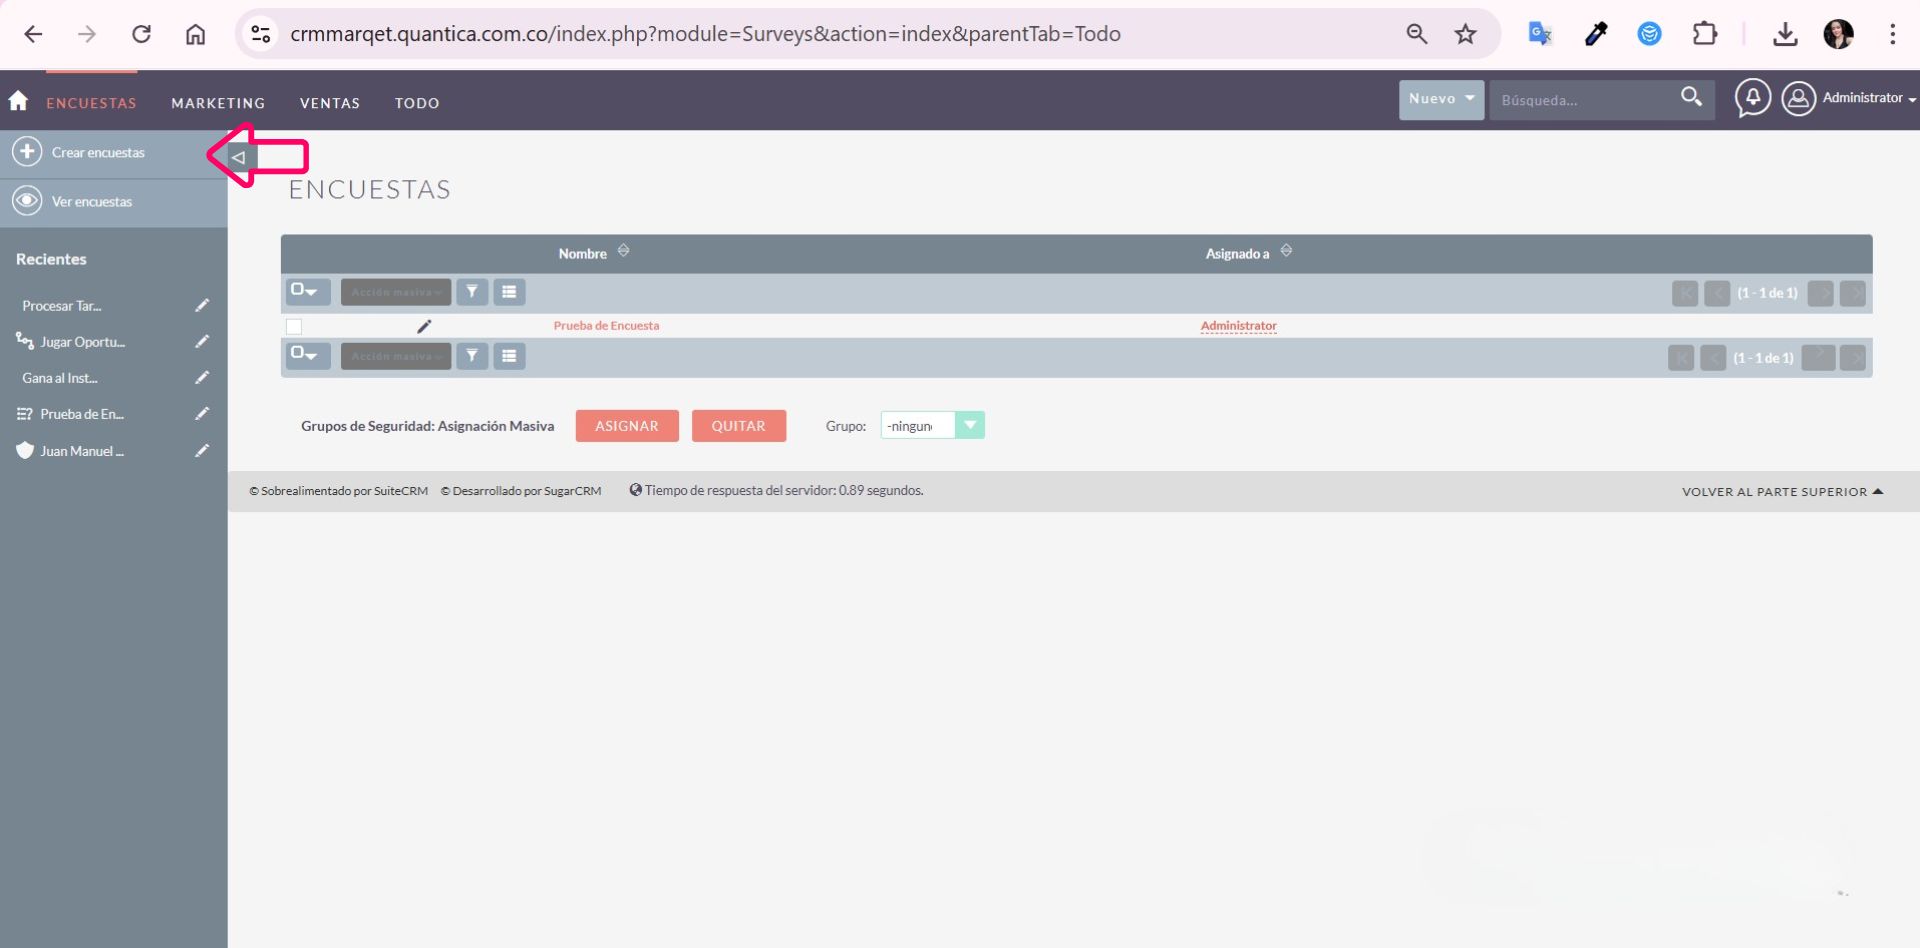1920x948 pixels.
Task: Open the top column chooser list icon
Action: point(509,292)
